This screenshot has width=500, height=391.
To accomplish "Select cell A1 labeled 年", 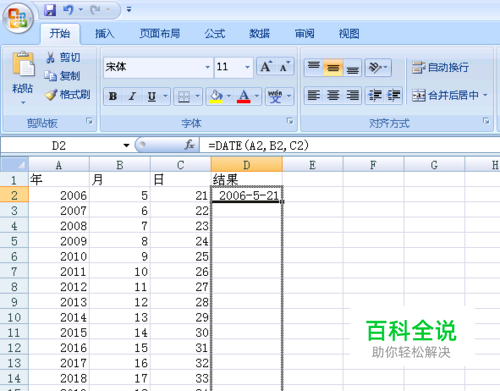I will 59,180.
